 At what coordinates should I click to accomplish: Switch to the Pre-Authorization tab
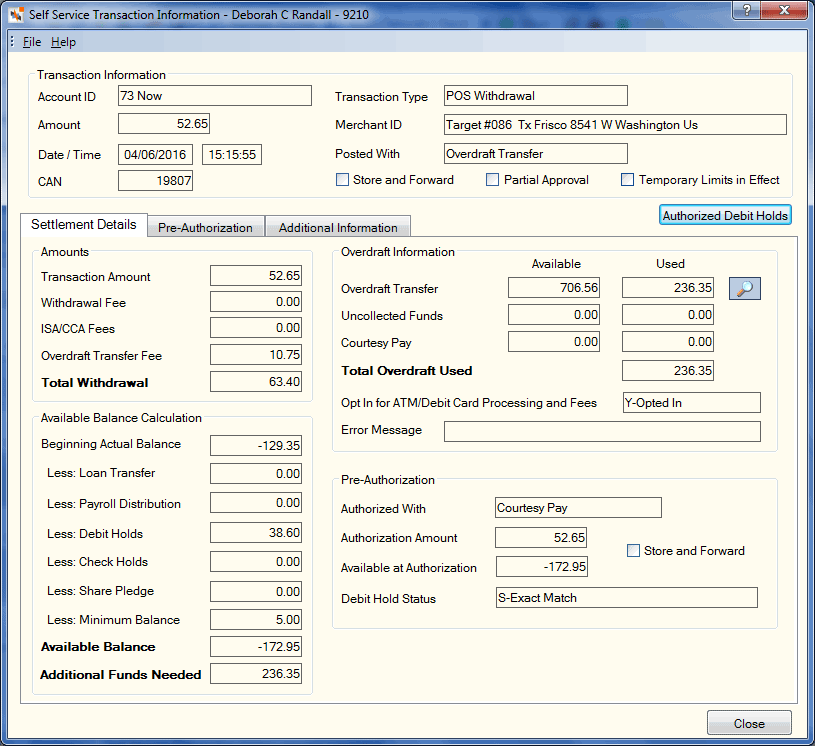[205, 227]
